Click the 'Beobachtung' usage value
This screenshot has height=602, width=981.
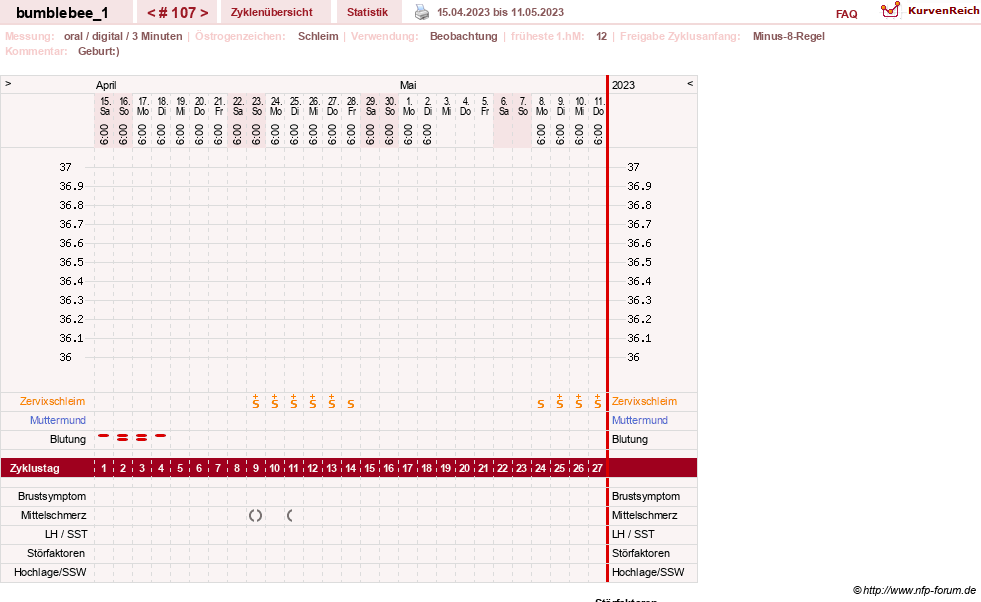(x=464, y=36)
